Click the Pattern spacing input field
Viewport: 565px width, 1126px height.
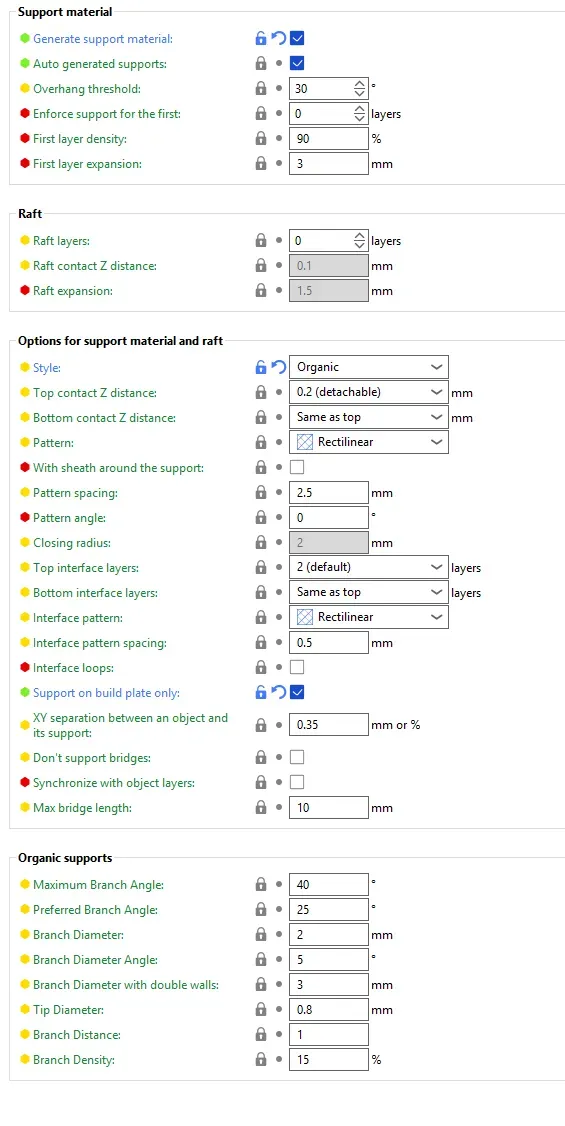pos(329,493)
